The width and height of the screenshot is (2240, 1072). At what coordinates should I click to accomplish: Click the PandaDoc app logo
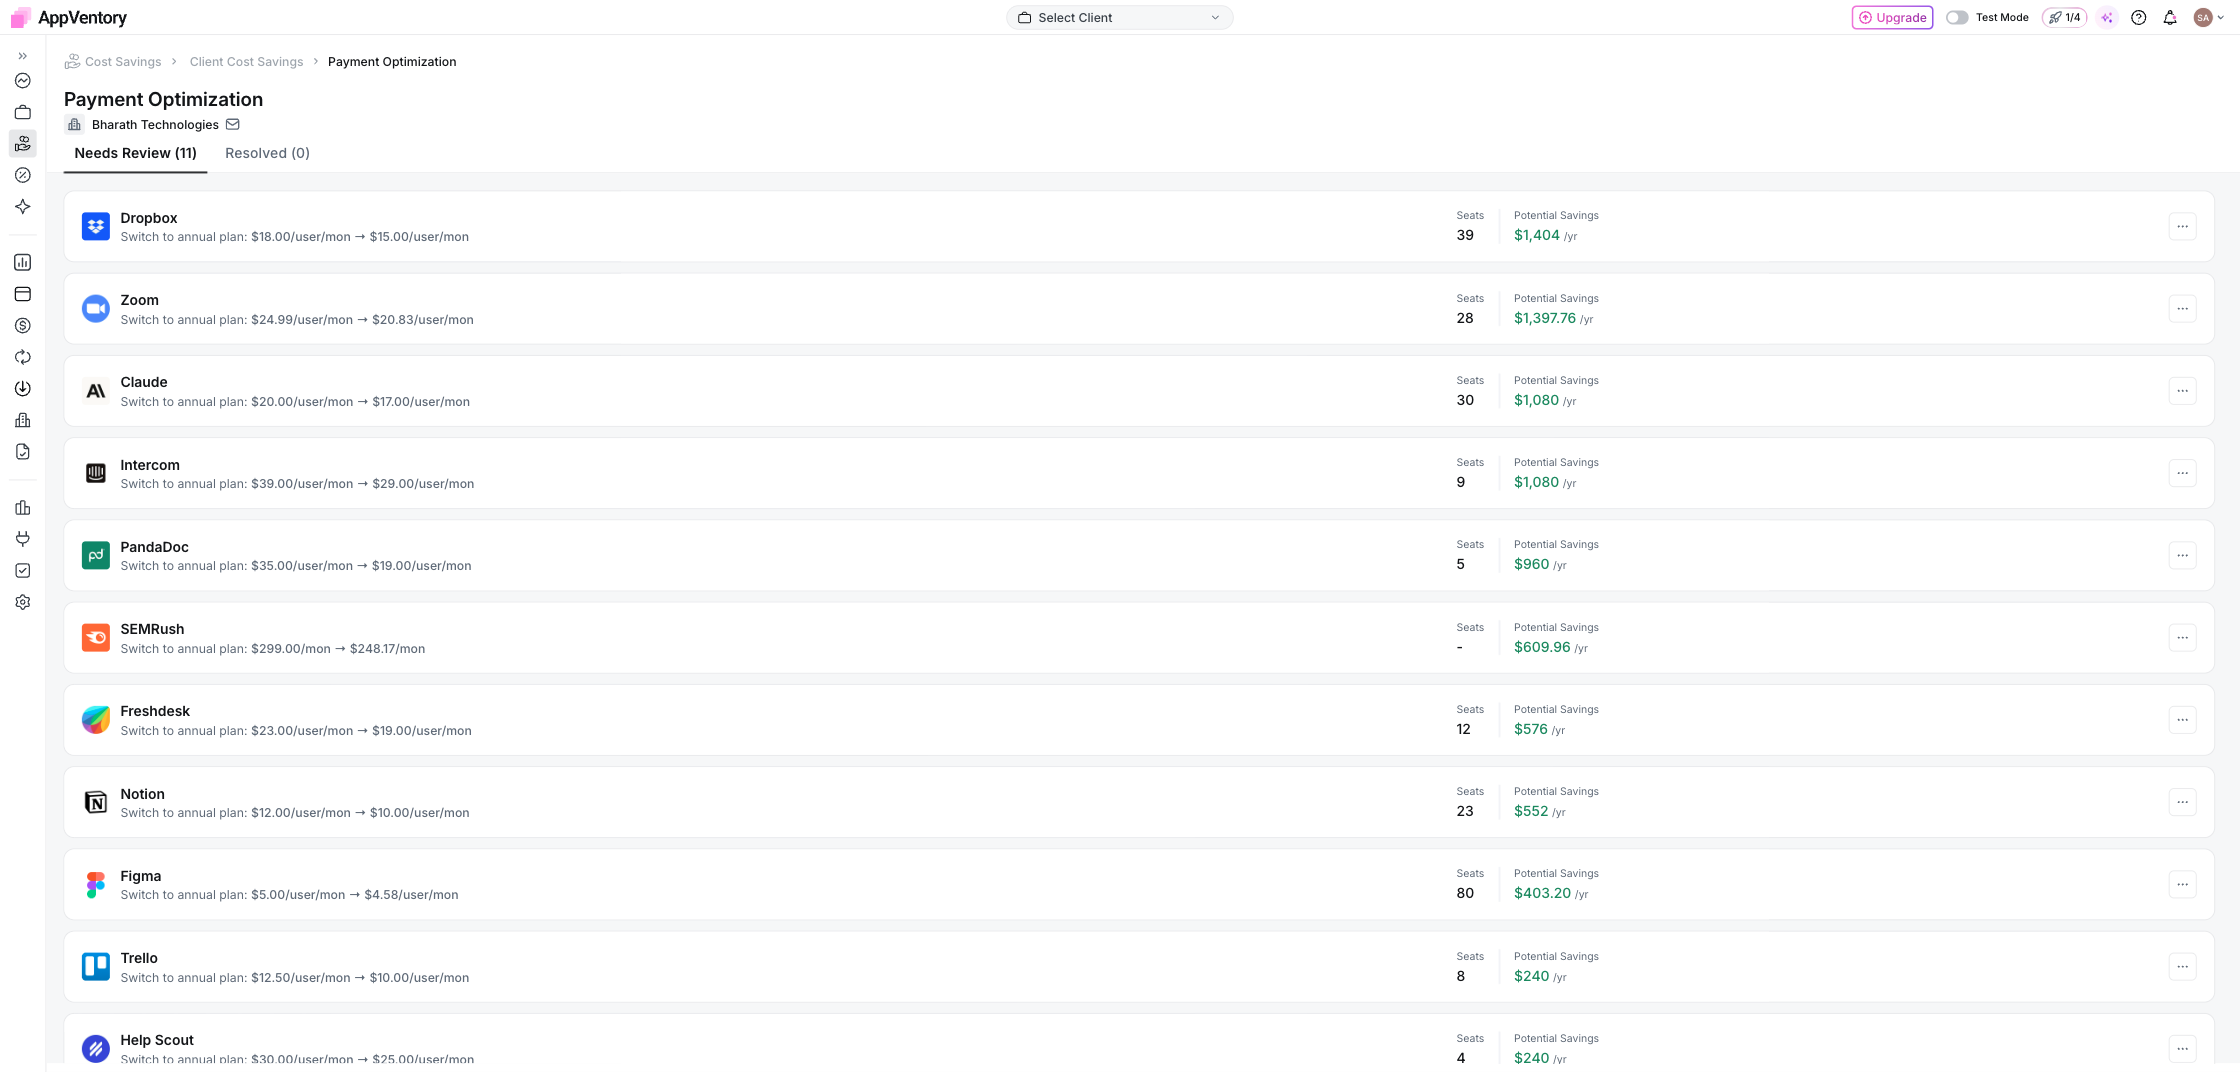96,555
